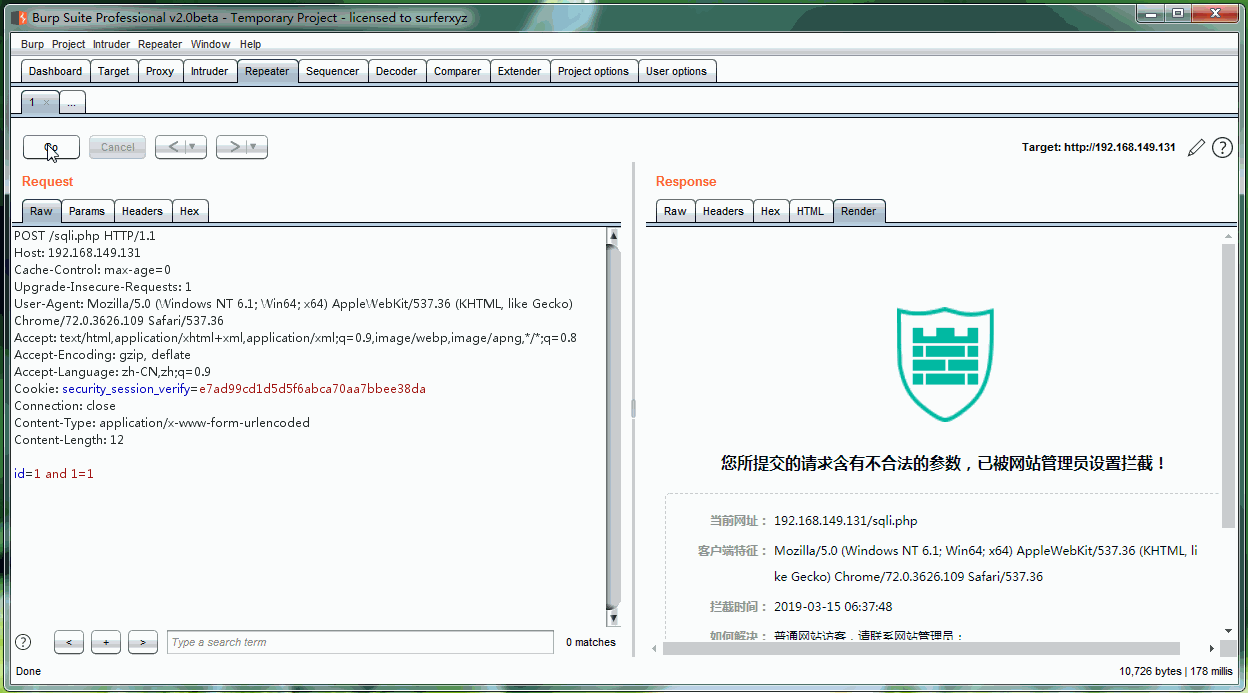Switch to the Intruder tool tab
The height and width of the screenshot is (693, 1248).
(x=210, y=71)
